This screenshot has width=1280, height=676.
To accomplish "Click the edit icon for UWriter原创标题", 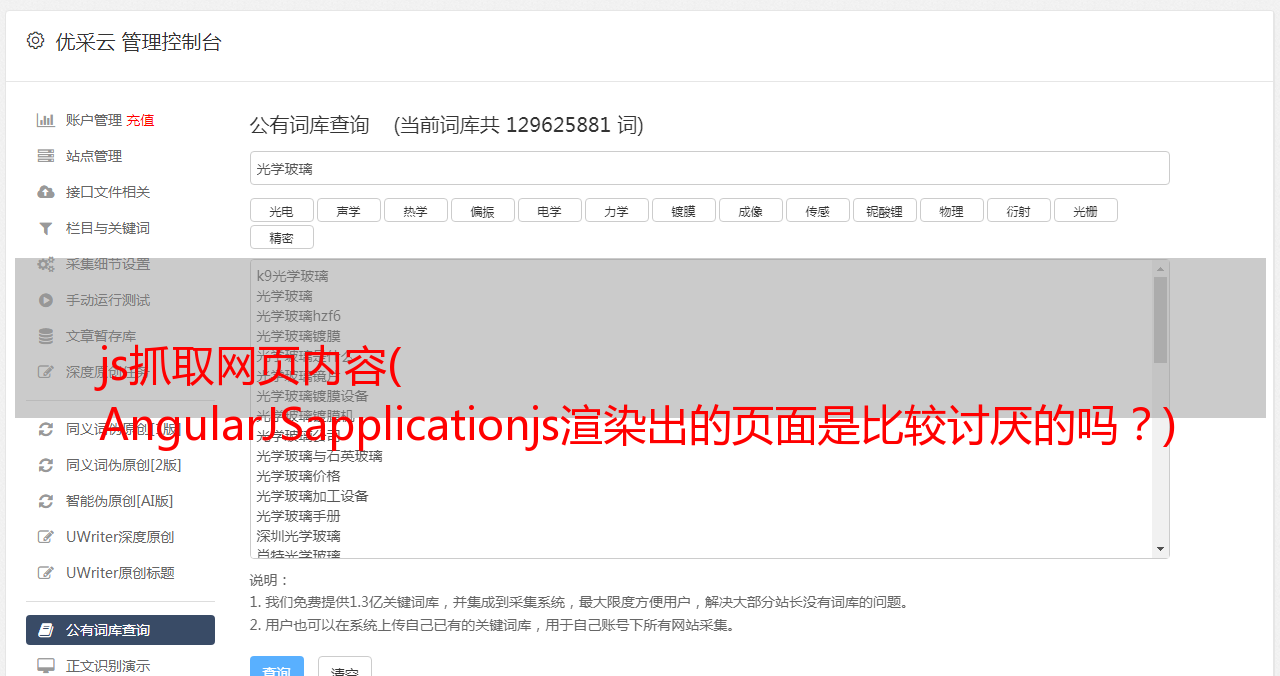I will click(46, 573).
